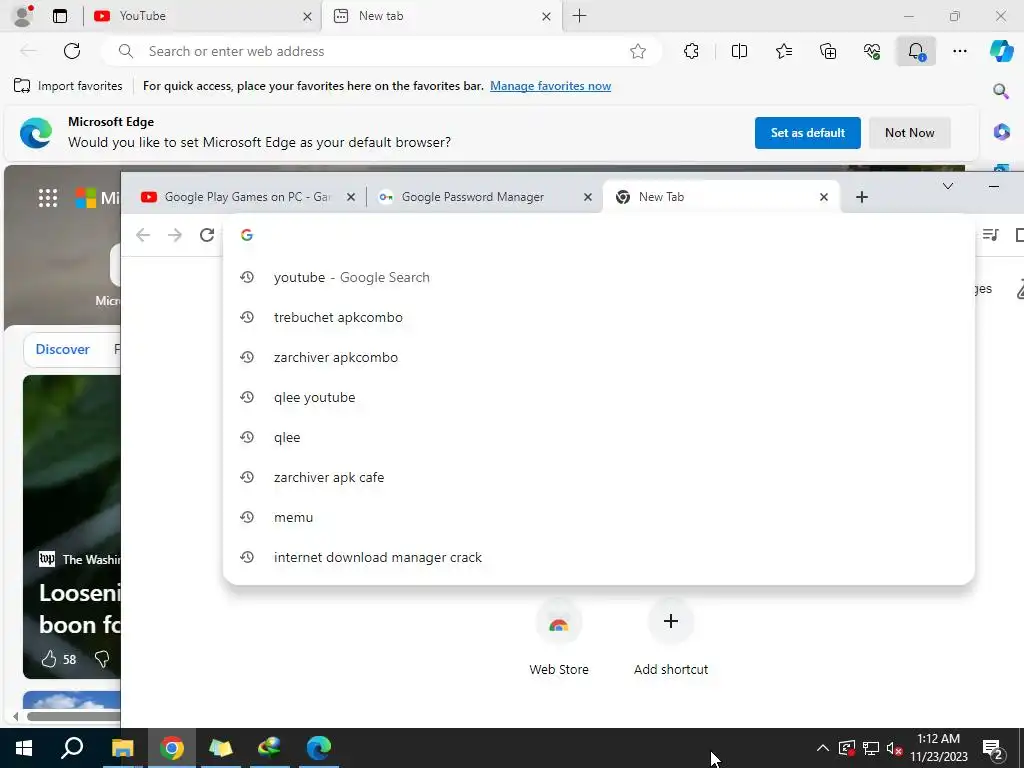Switch to Google Password Manager tab

click(483, 197)
